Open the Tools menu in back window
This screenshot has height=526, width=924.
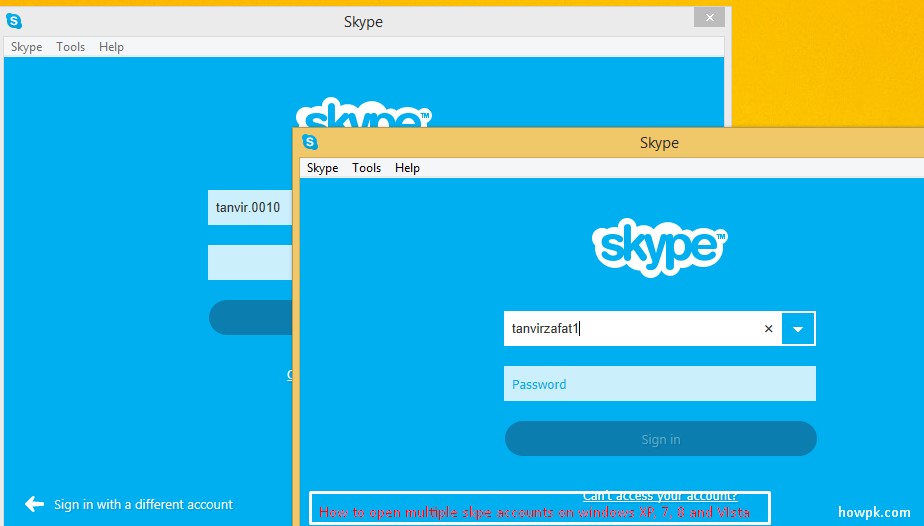pyautogui.click(x=71, y=47)
